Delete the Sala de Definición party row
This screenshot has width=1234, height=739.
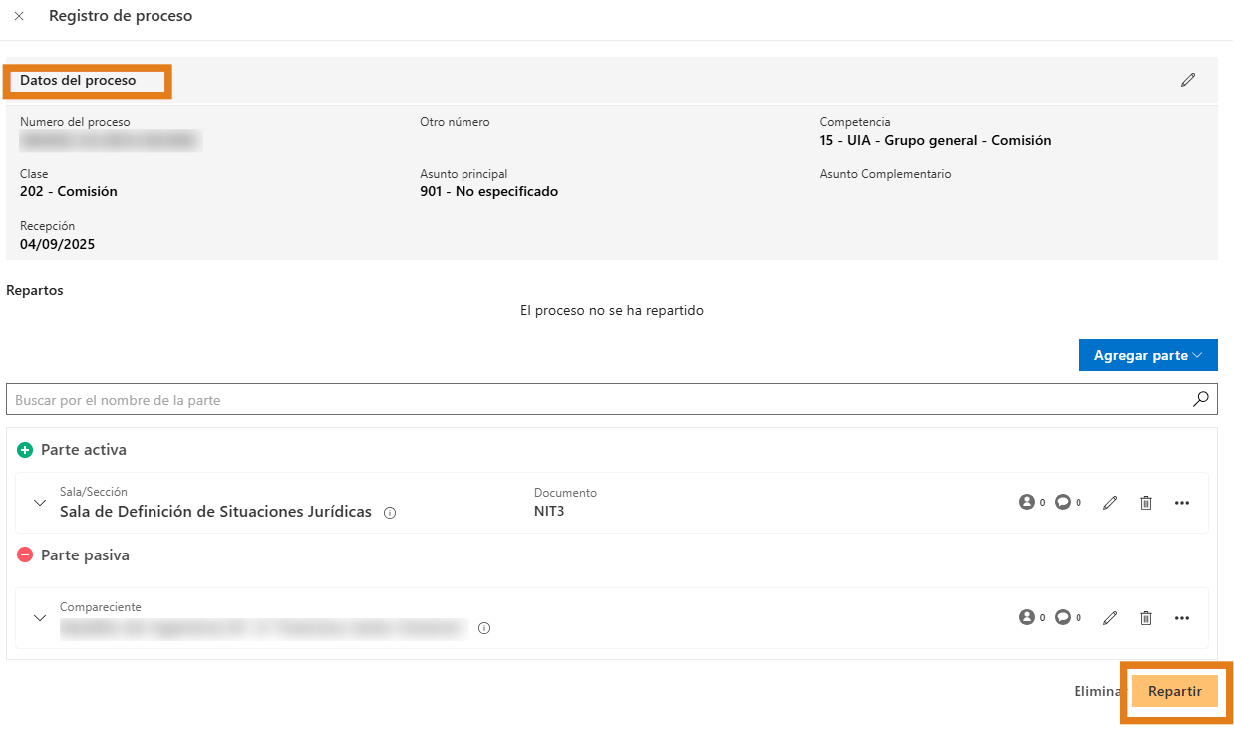coord(1146,503)
